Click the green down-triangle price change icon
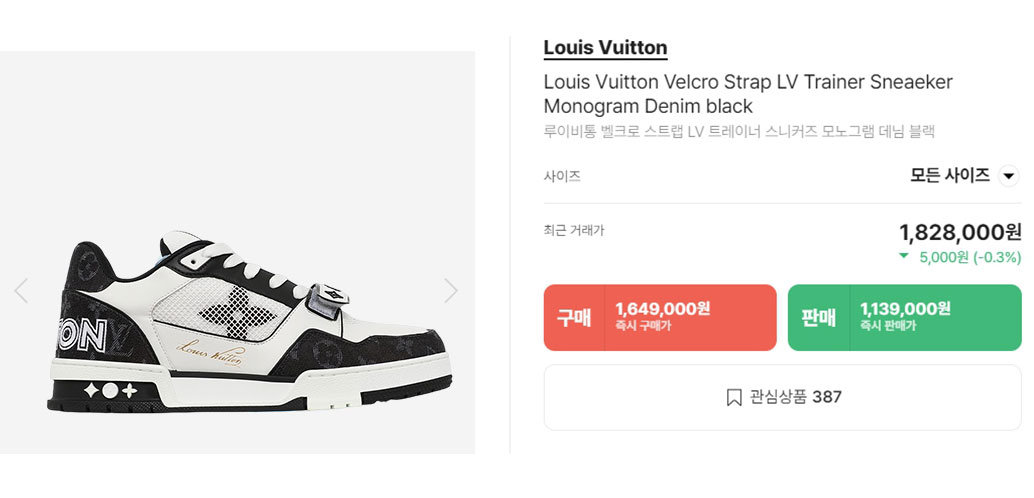 (x=904, y=257)
